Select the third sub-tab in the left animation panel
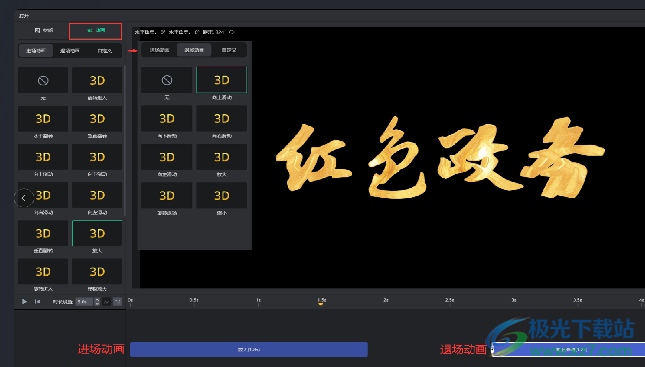The image size is (645, 367). click(104, 51)
